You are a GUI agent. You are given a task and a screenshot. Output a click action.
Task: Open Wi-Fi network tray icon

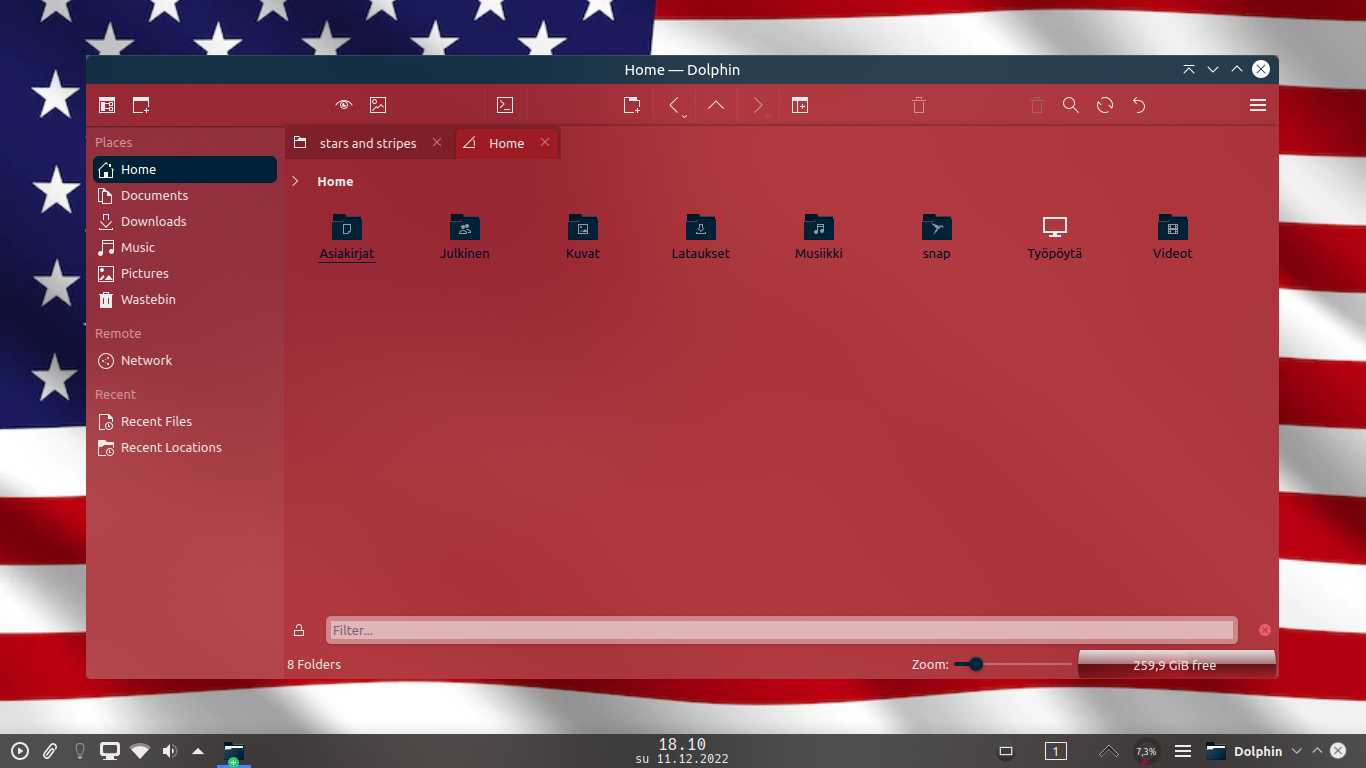[x=140, y=751]
